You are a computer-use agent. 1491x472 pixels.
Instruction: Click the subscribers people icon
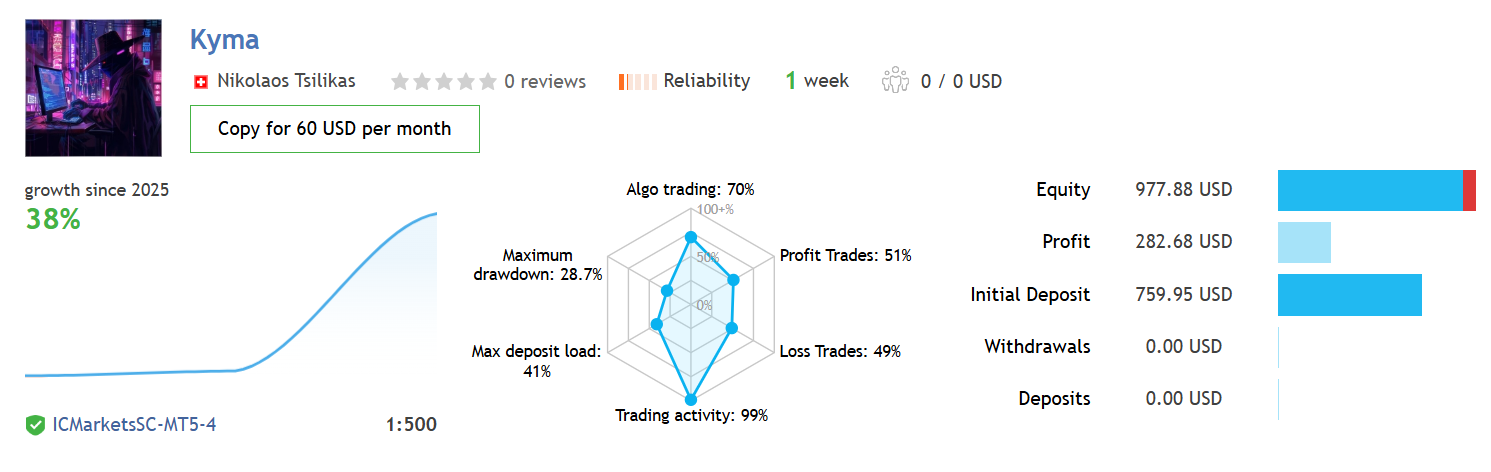(x=895, y=81)
